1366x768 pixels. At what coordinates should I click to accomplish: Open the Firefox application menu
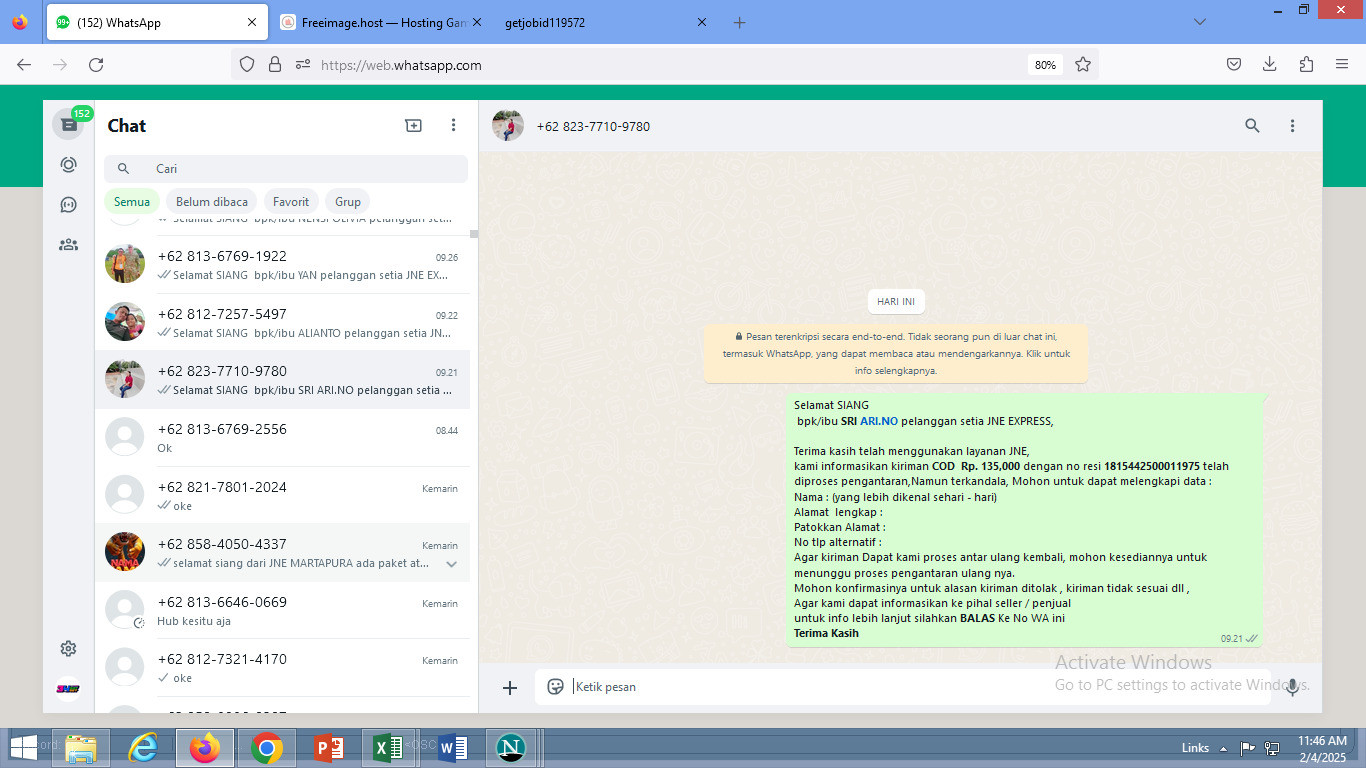click(x=1342, y=64)
